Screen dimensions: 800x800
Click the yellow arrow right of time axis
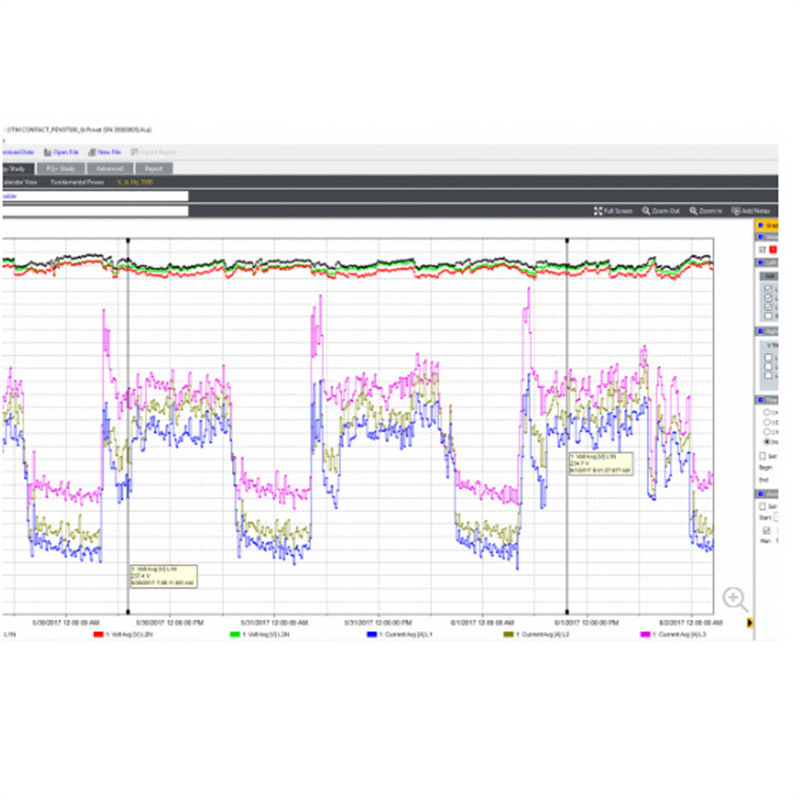click(x=749, y=622)
